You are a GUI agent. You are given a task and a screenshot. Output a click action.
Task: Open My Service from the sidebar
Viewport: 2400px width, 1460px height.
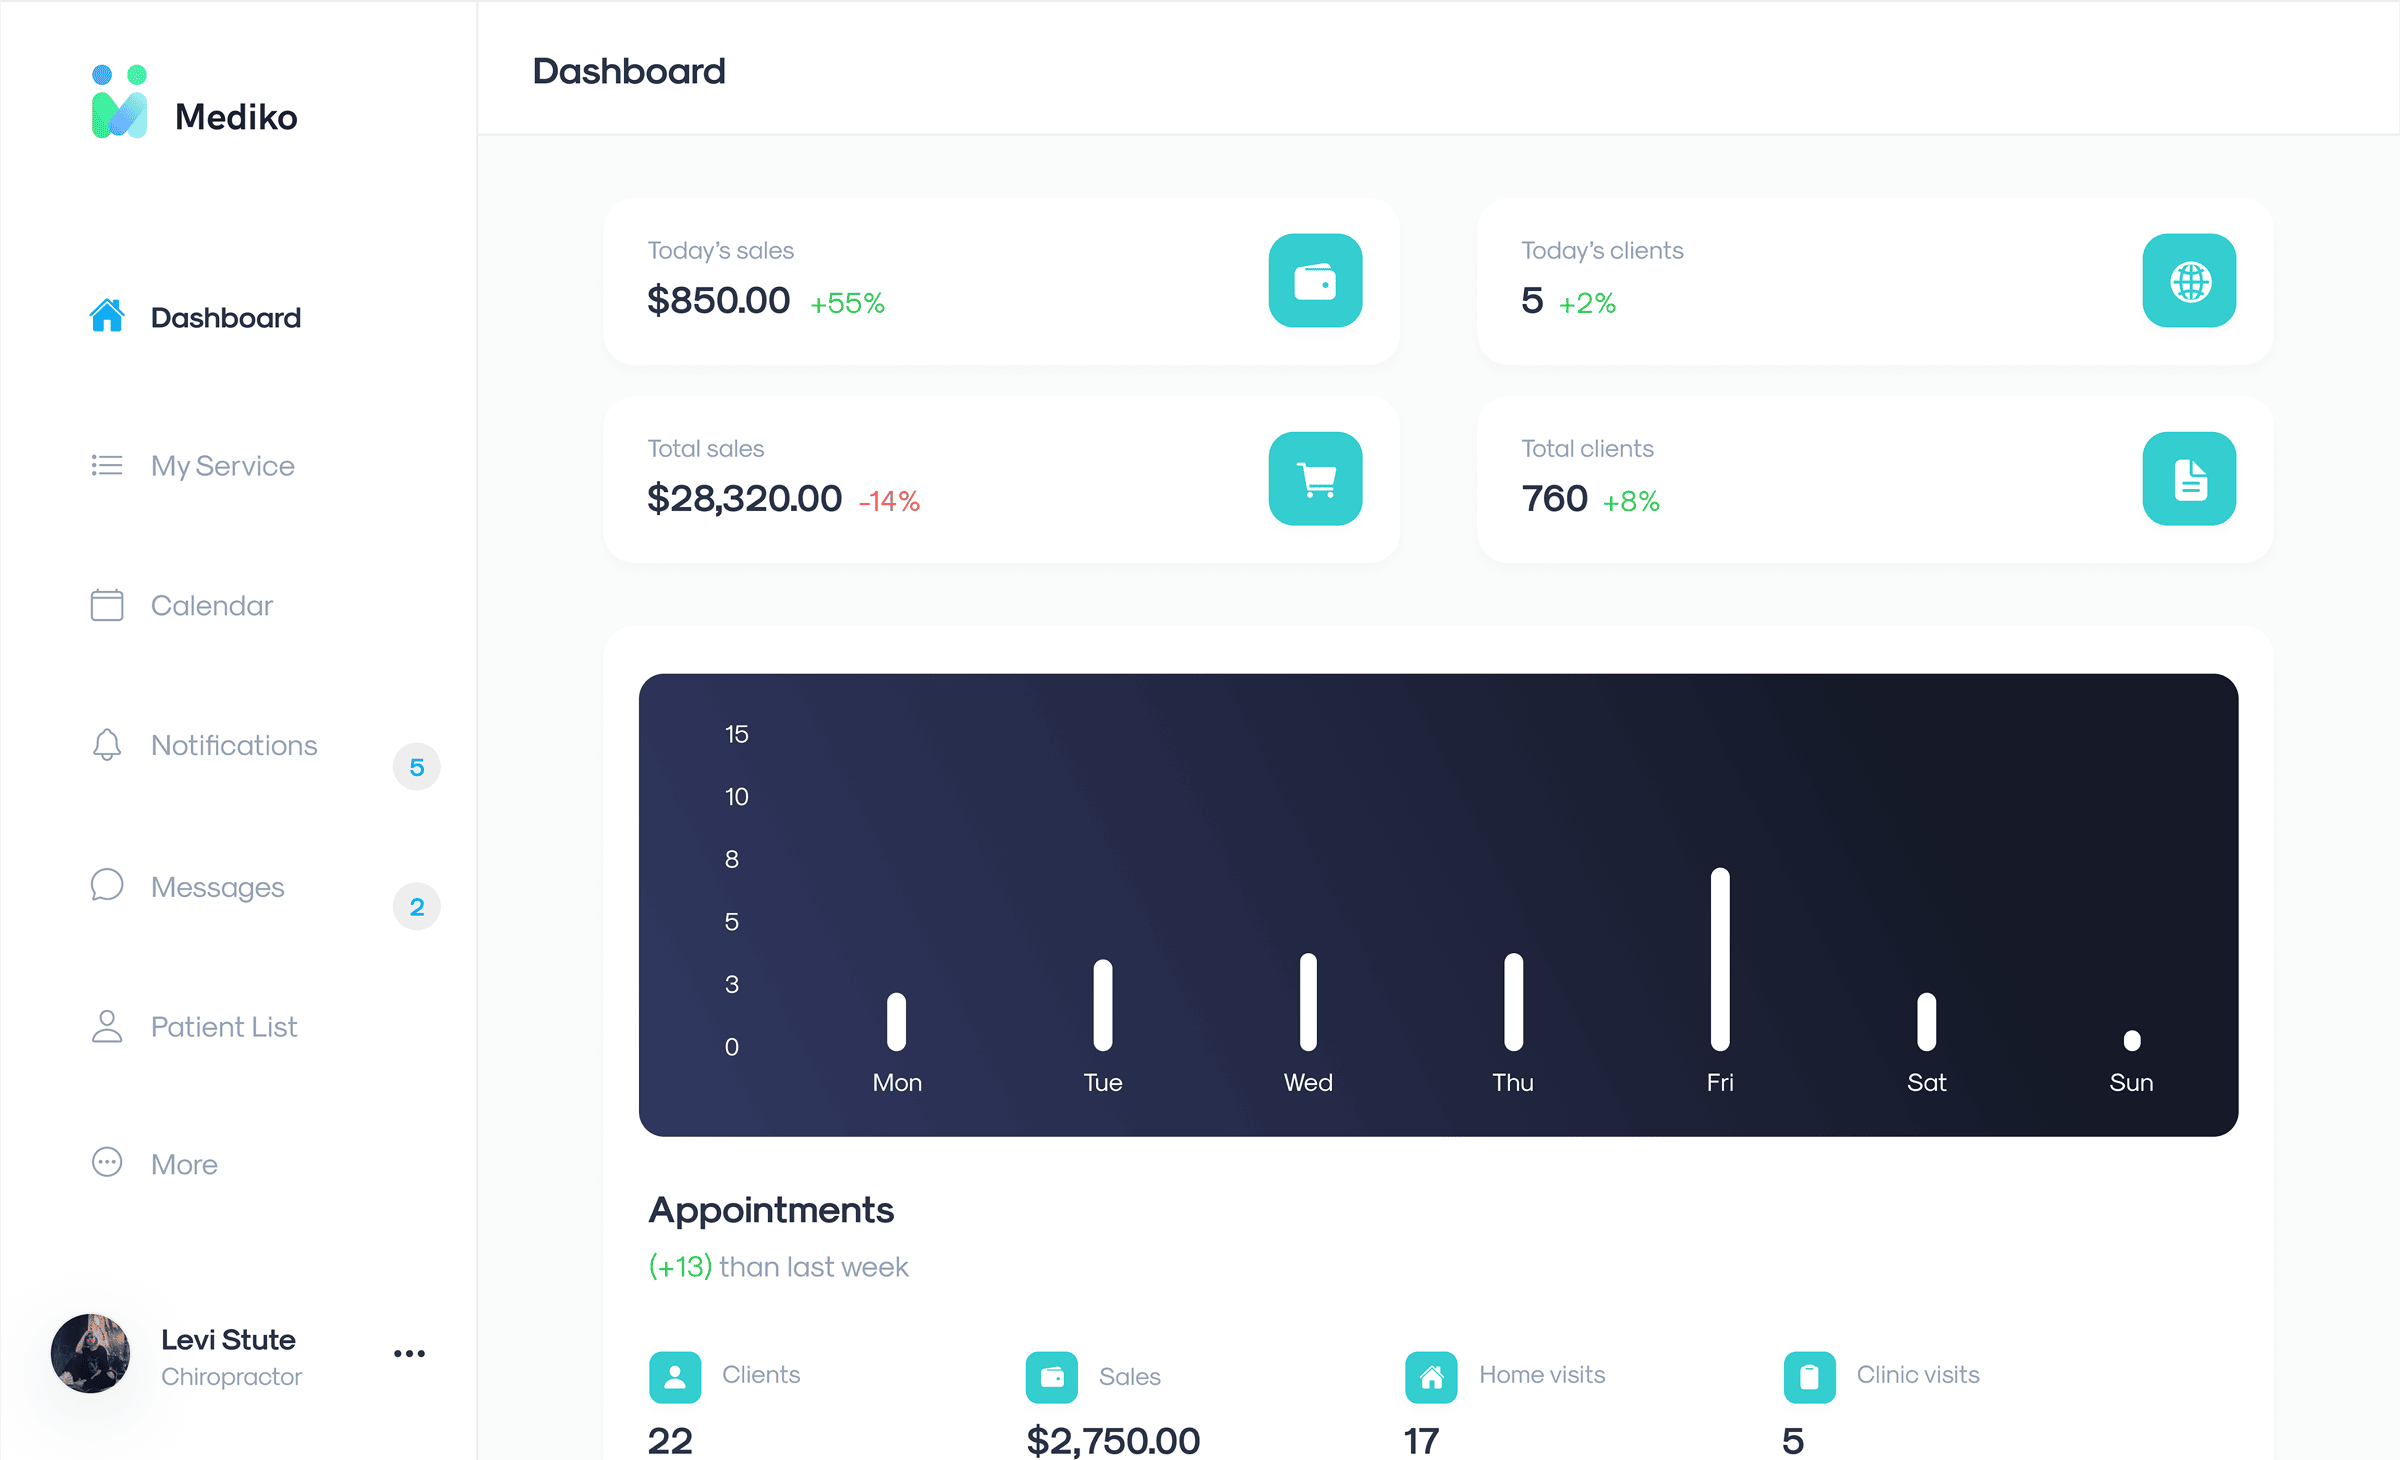click(222, 465)
